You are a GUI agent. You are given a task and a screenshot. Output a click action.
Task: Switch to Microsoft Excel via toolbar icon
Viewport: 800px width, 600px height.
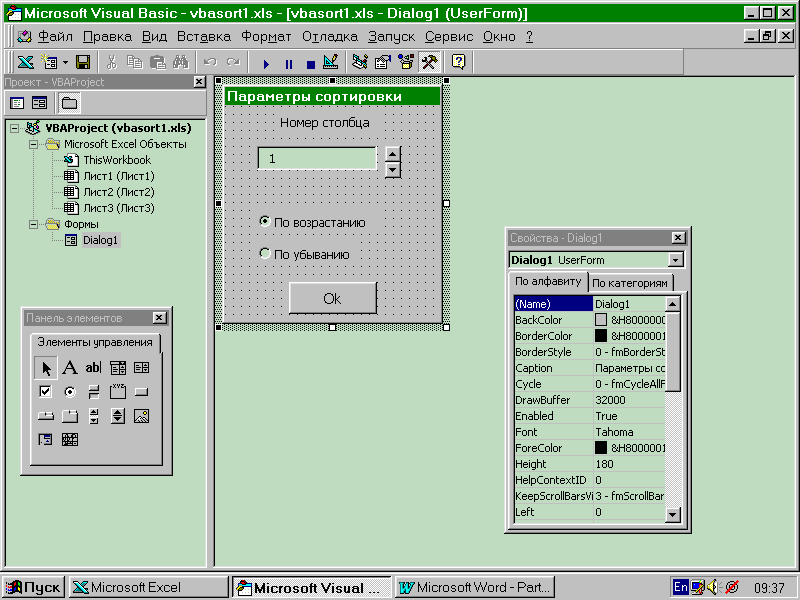tap(26, 62)
